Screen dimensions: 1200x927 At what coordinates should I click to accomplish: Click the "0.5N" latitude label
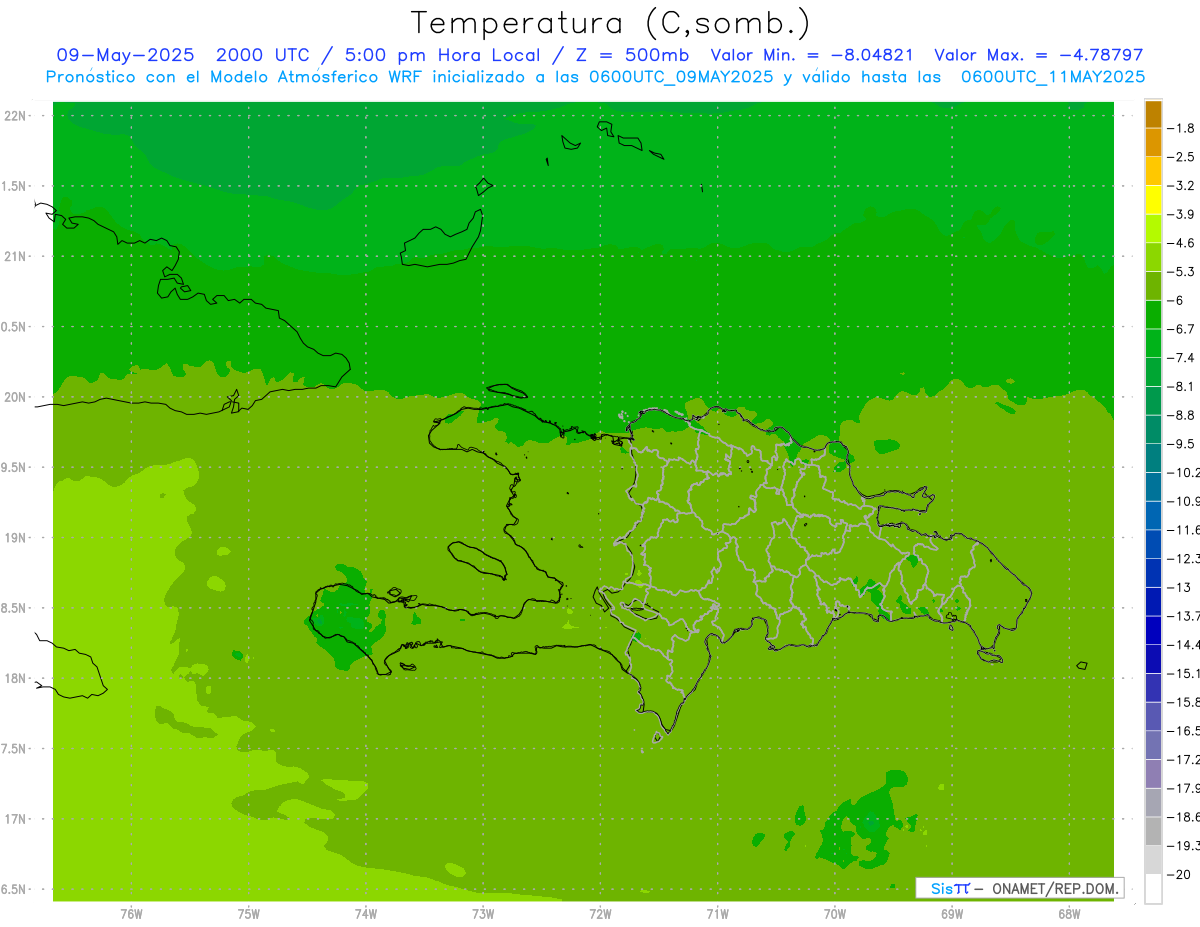coord(15,327)
